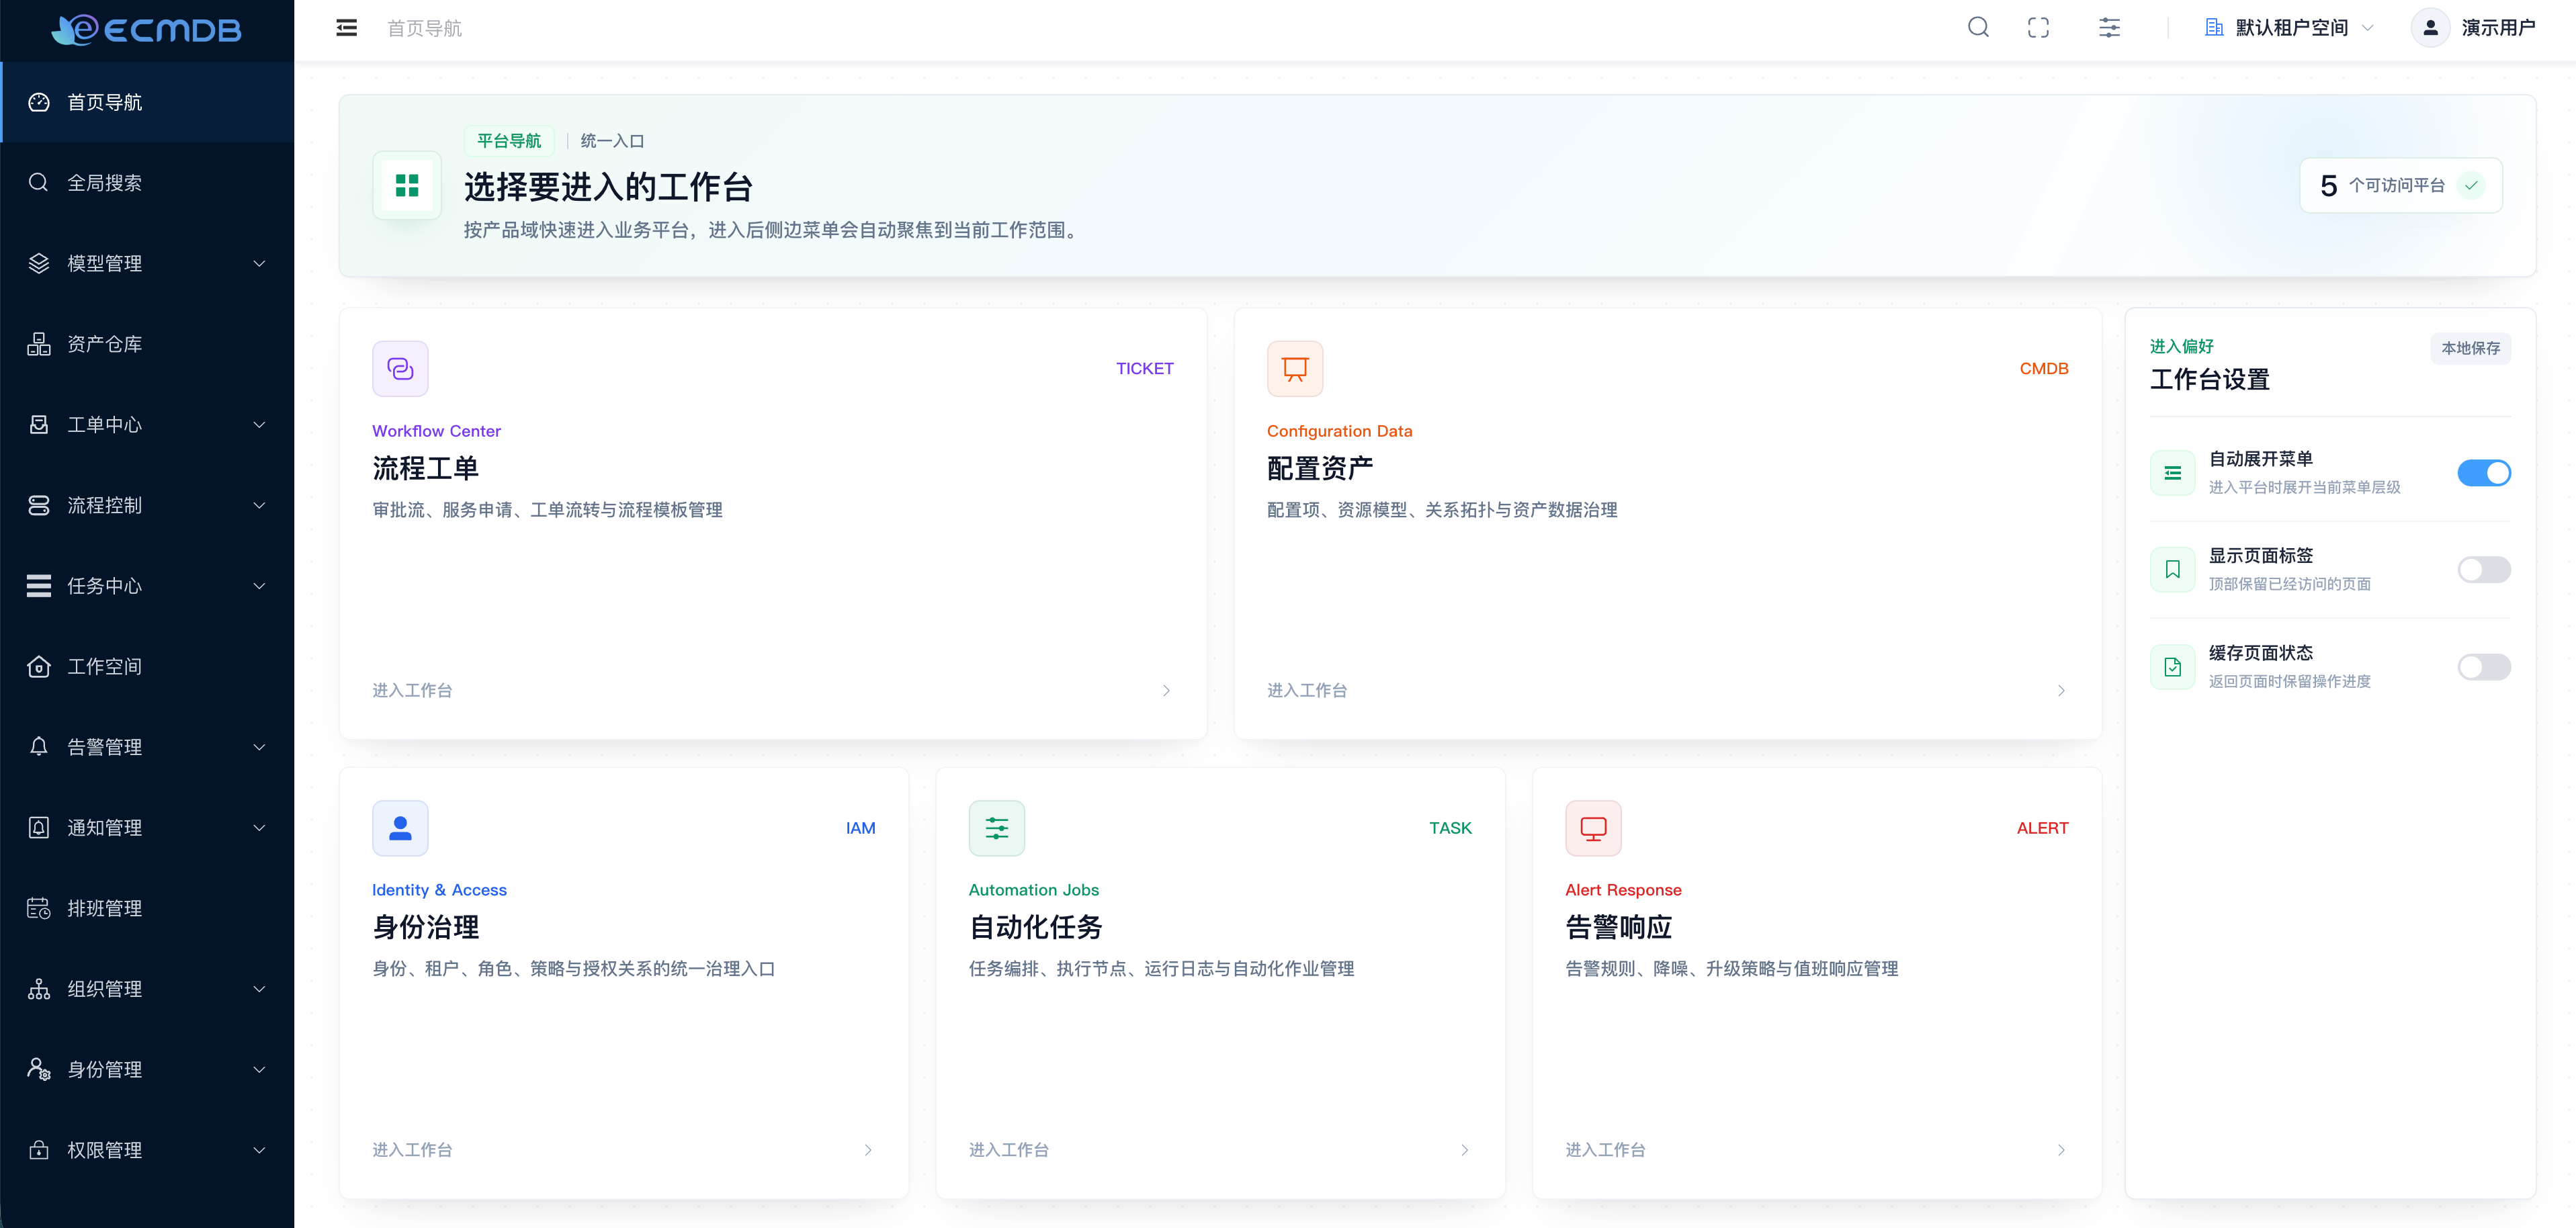Click the 流程控制 server icon
Screen dimensions: 2576x1228
click(39, 506)
